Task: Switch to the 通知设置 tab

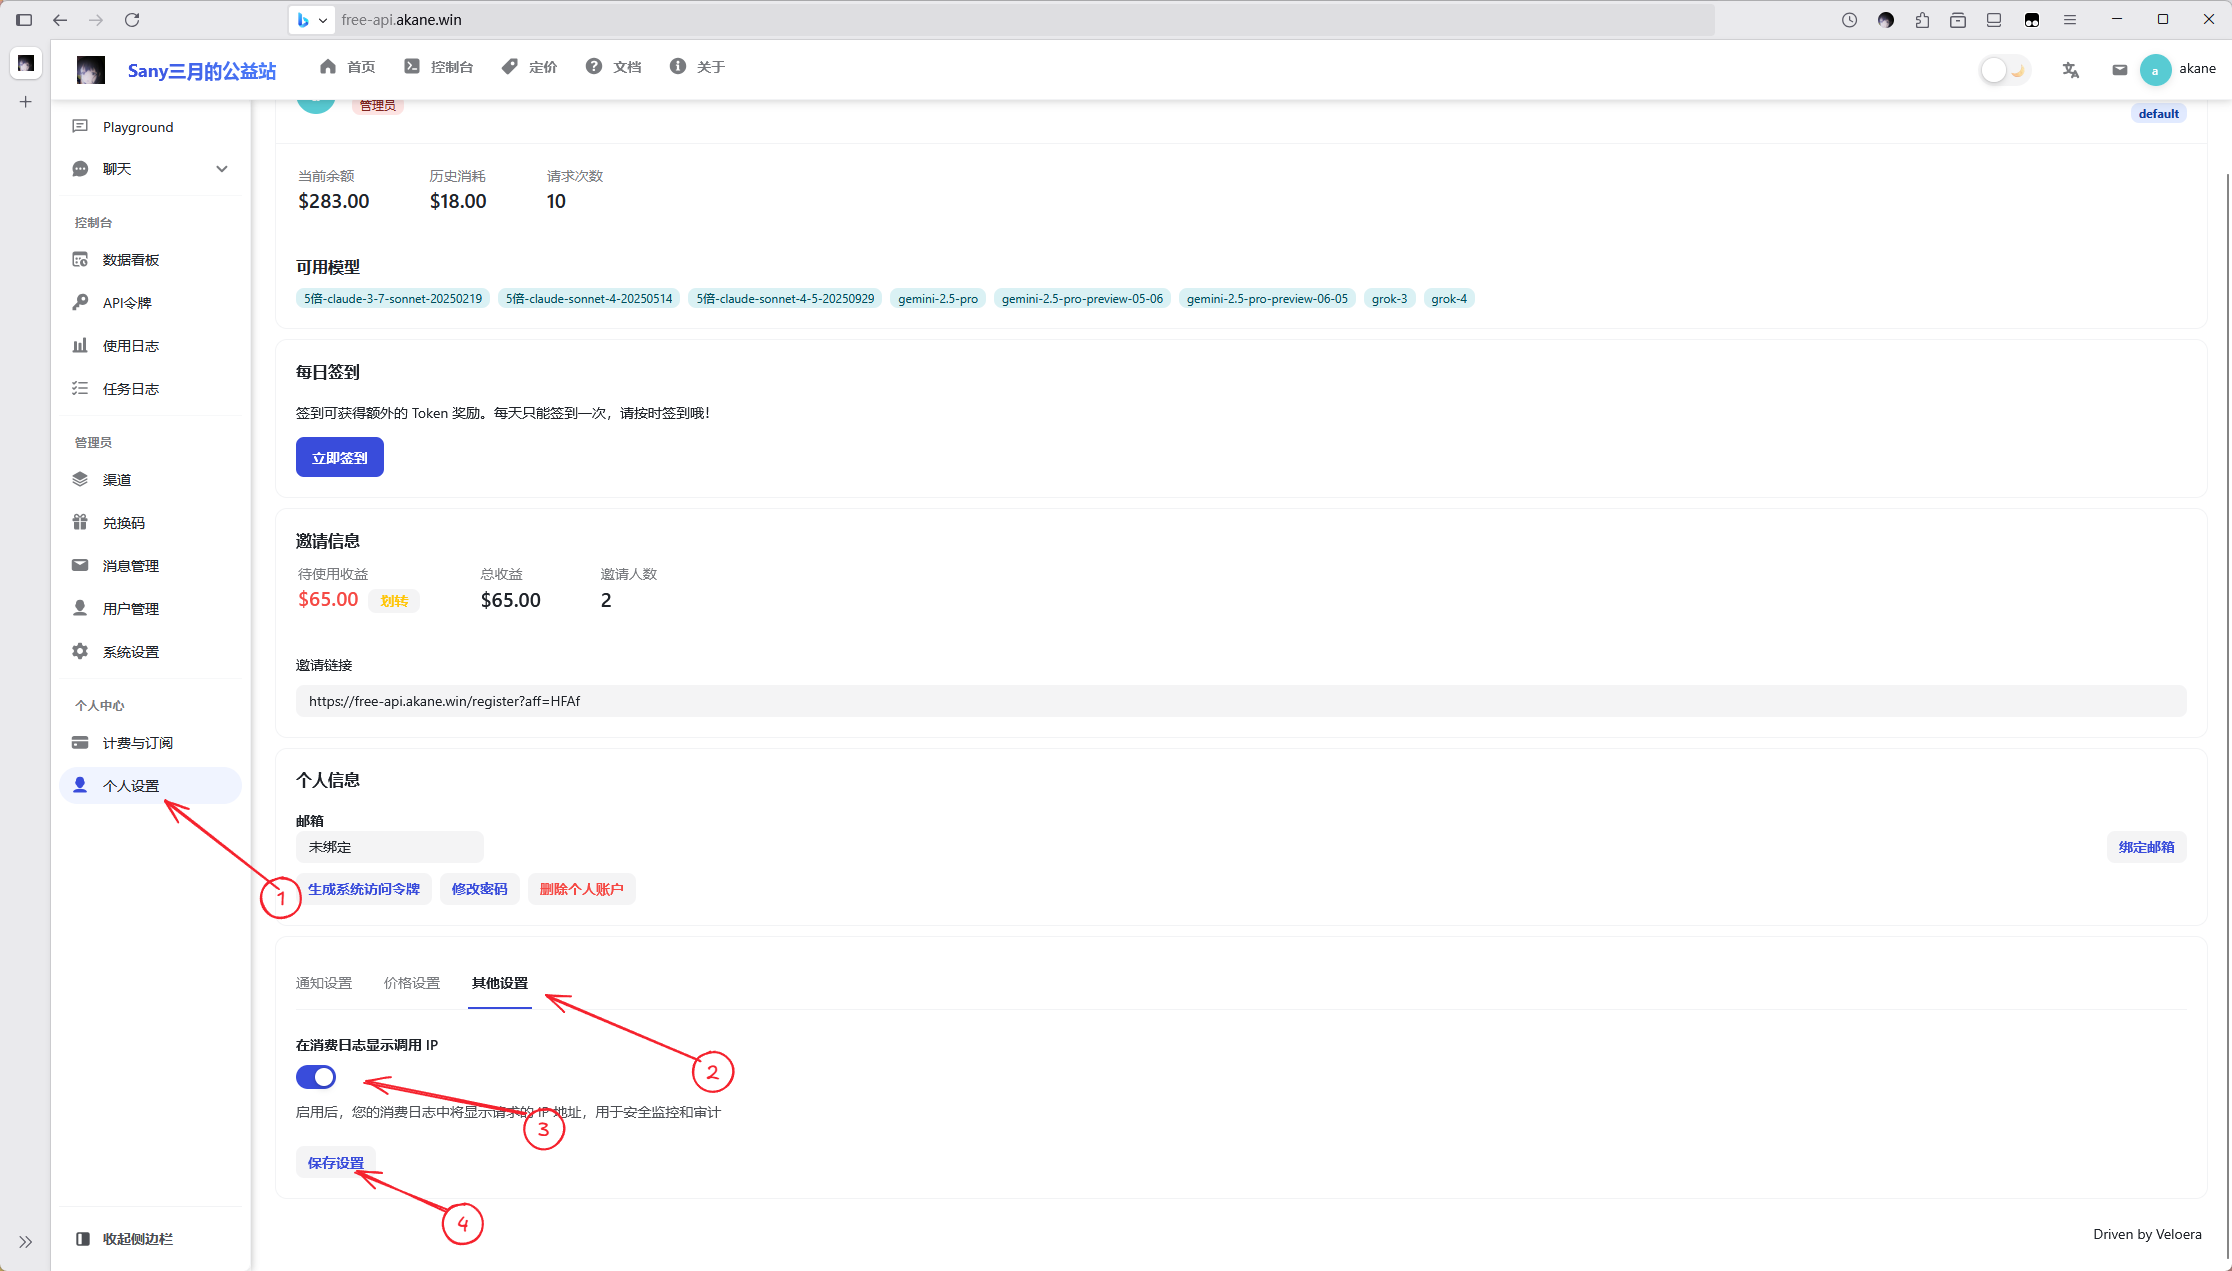Action: pyautogui.click(x=324, y=983)
